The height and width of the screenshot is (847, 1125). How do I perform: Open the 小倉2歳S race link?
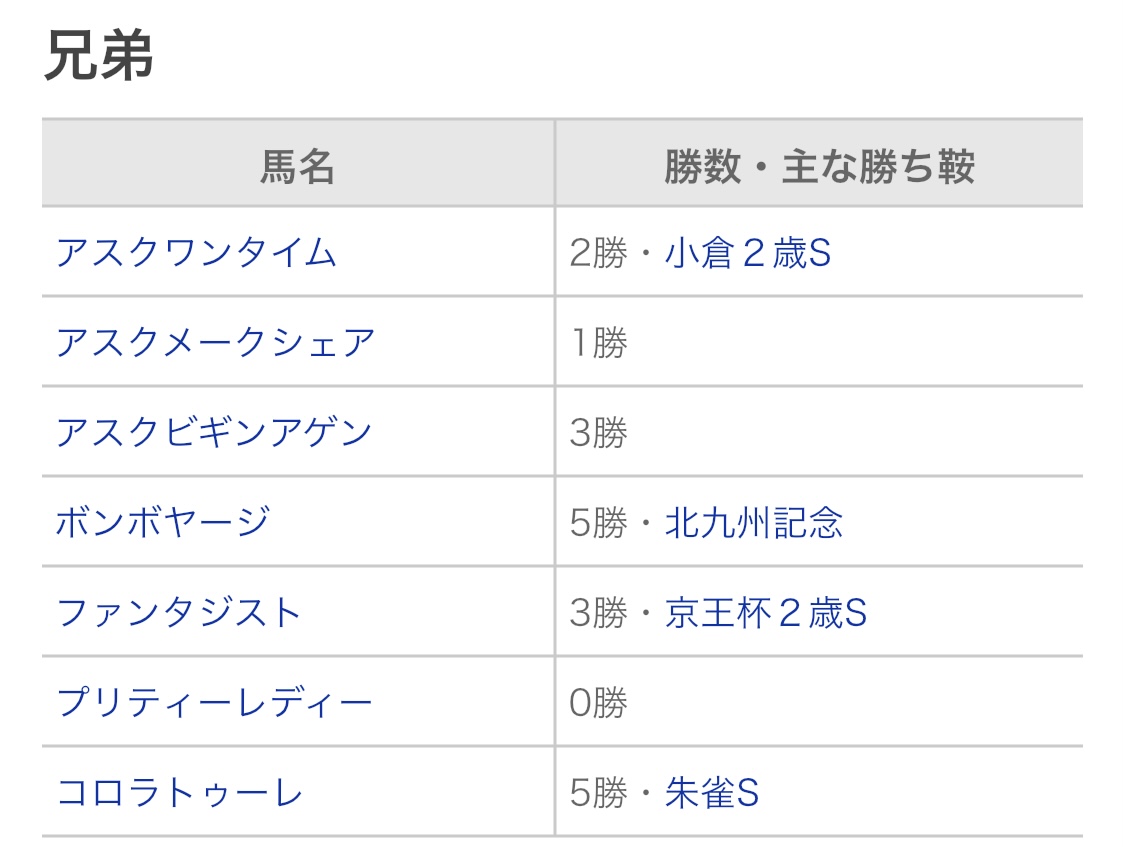(748, 253)
